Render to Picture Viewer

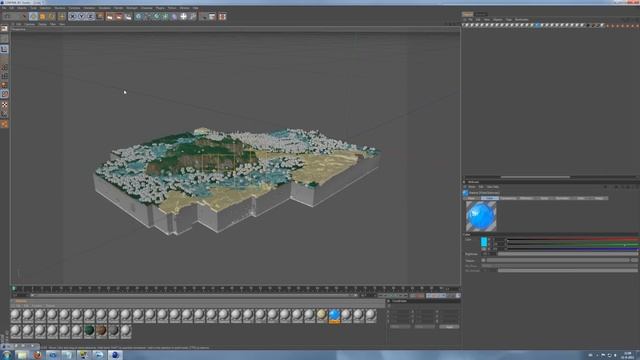[x=119, y=16]
